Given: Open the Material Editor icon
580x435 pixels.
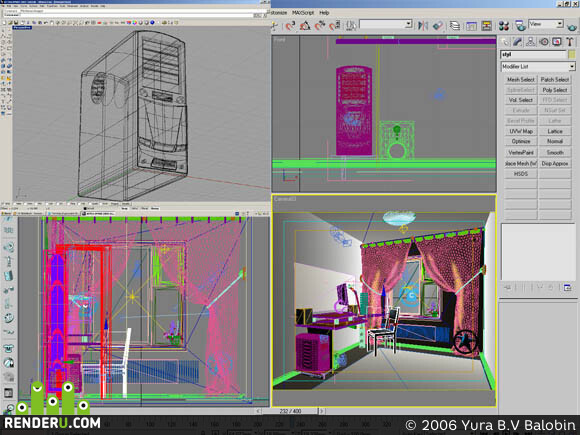Looking at the screenshot, I should pyautogui.click(x=503, y=26).
